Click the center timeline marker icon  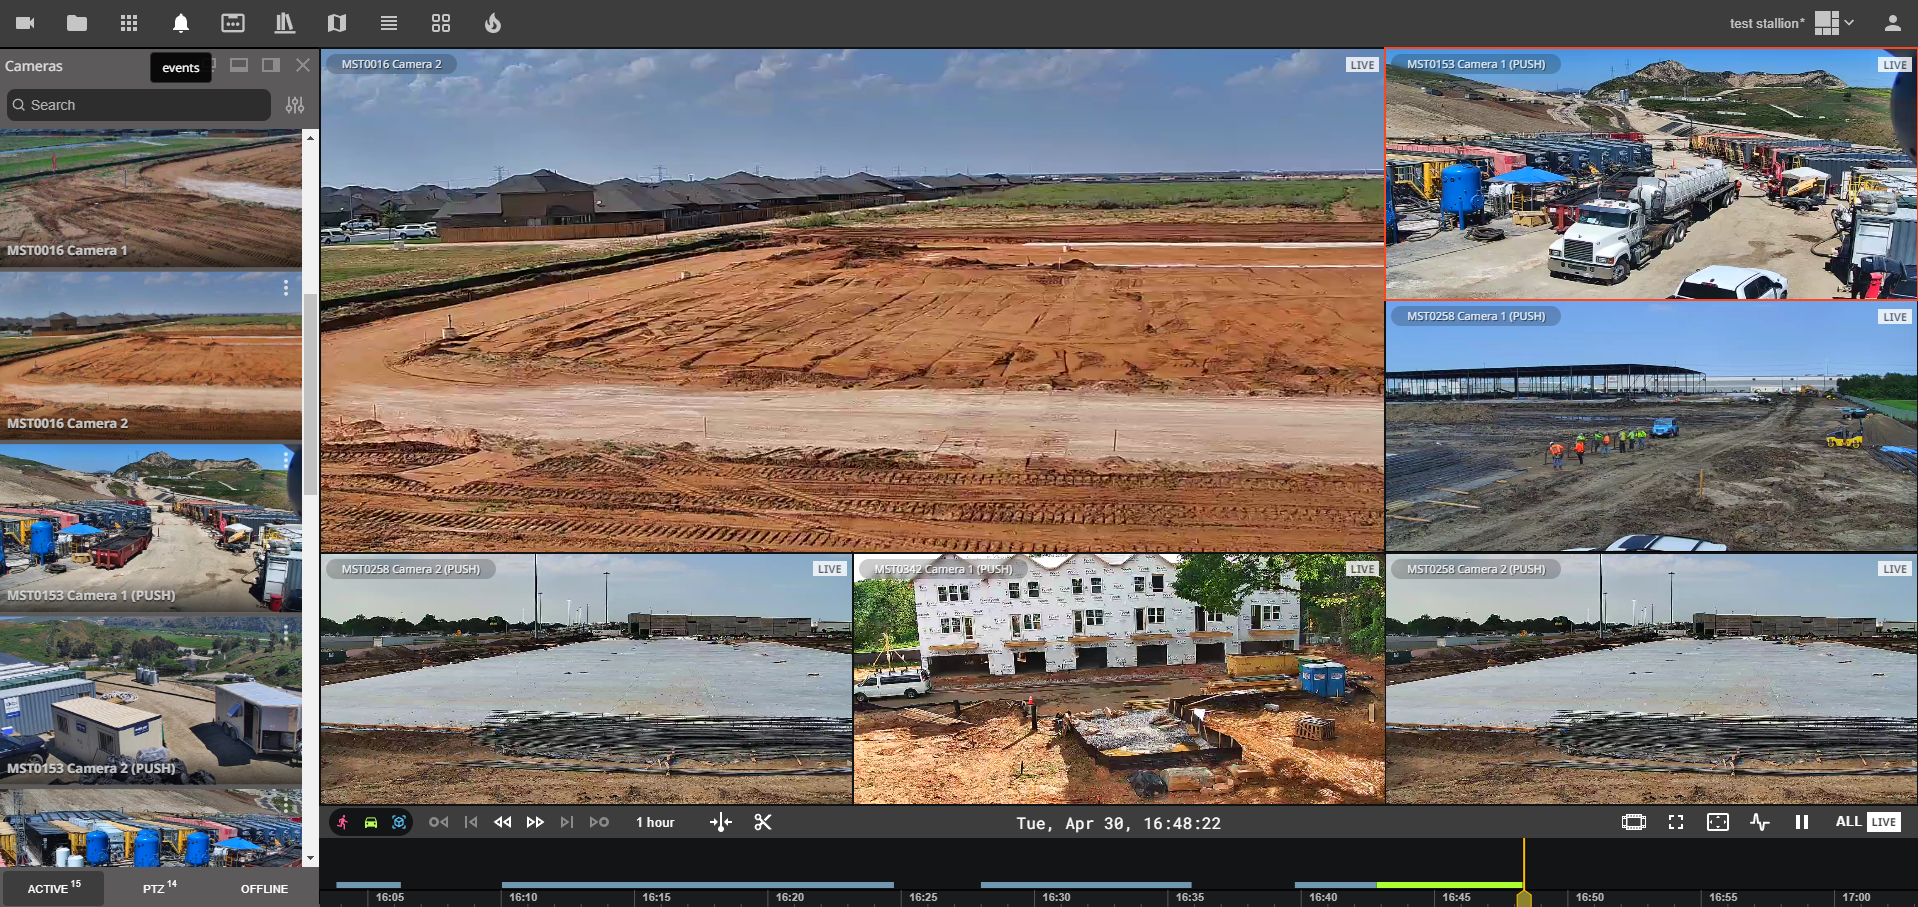pyautogui.click(x=721, y=822)
